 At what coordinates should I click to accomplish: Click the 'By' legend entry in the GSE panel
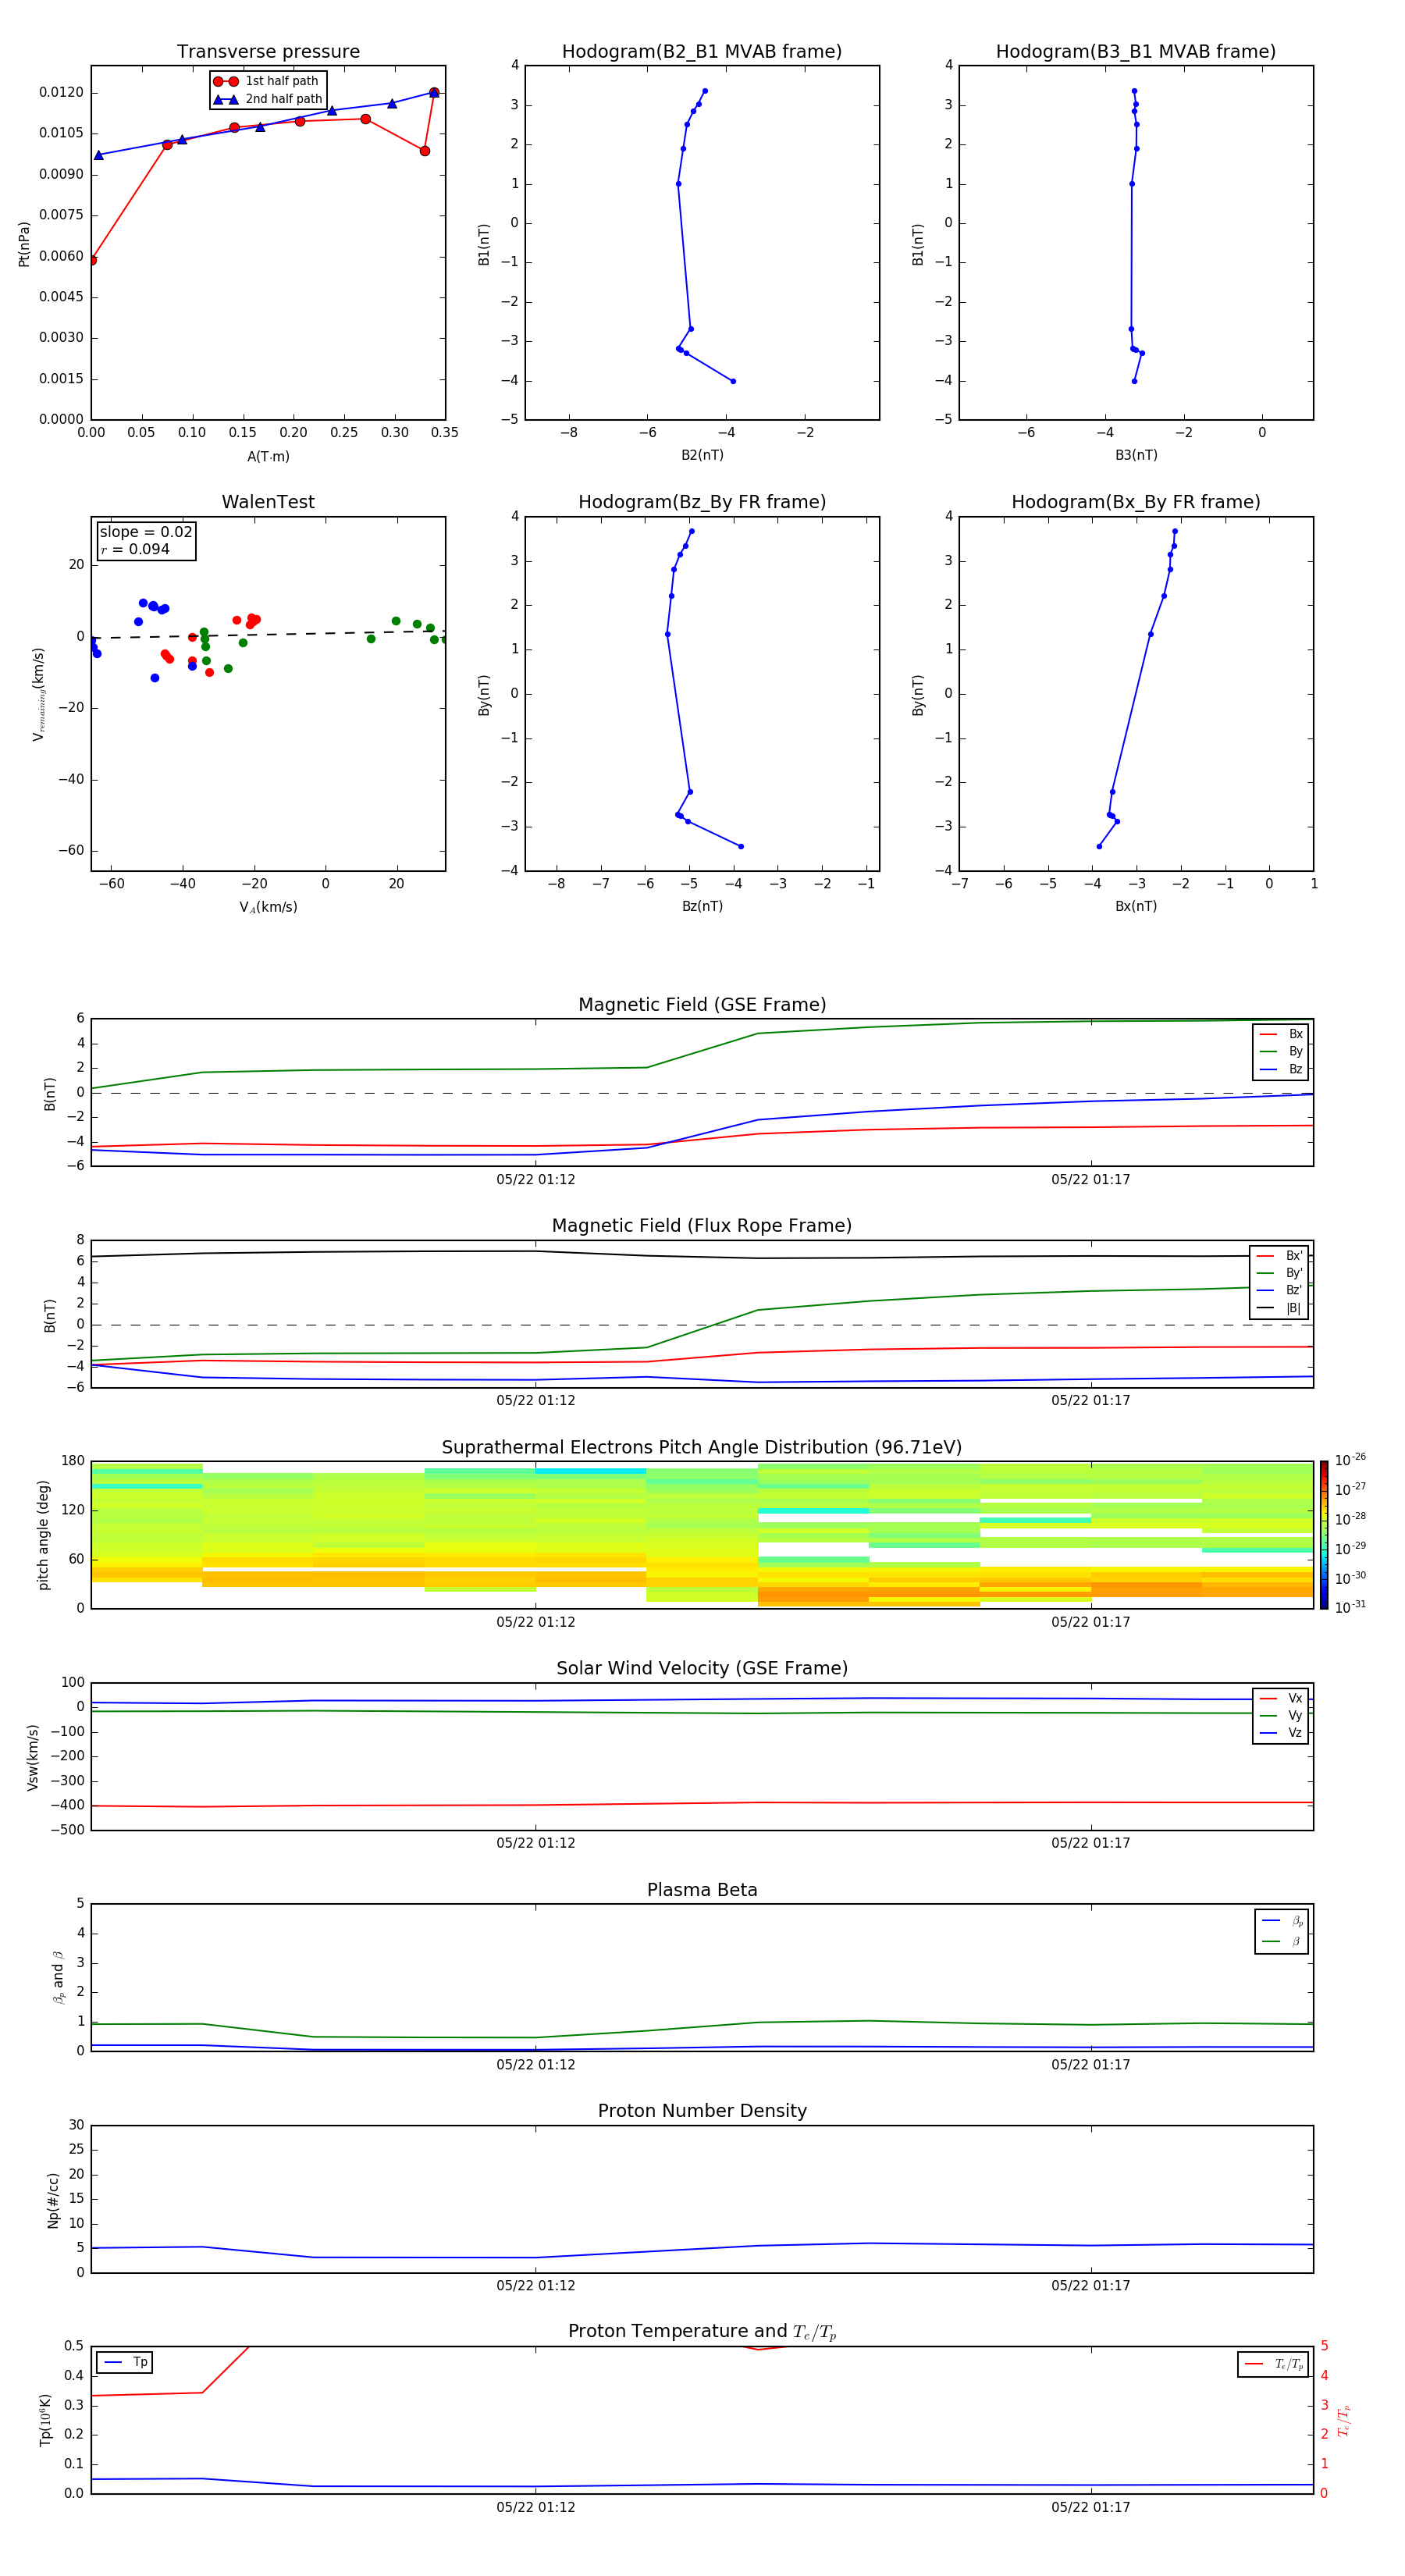(x=1281, y=1052)
